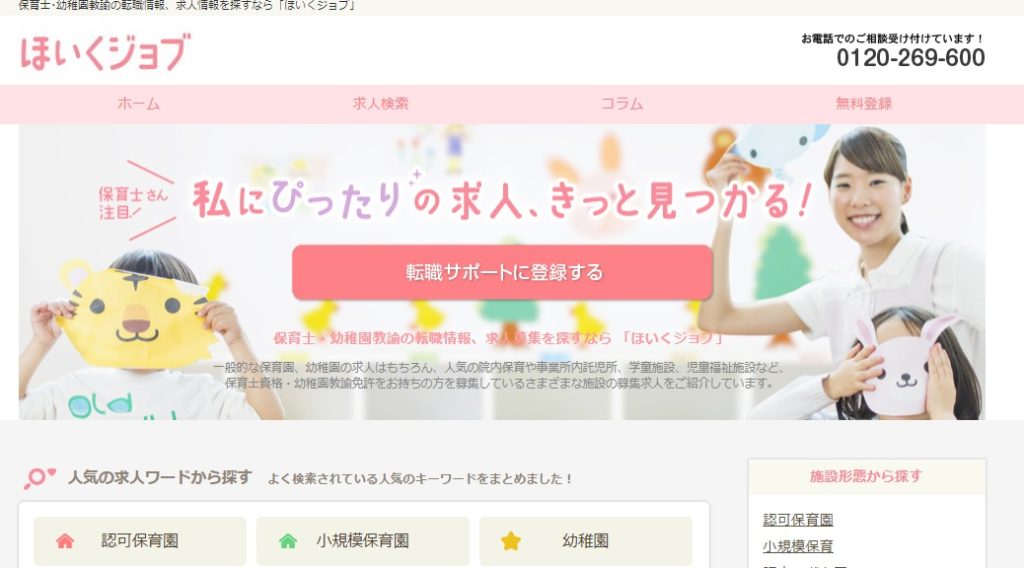Open the 求人検索 navigation item
The image size is (1024, 568).
pos(380,104)
